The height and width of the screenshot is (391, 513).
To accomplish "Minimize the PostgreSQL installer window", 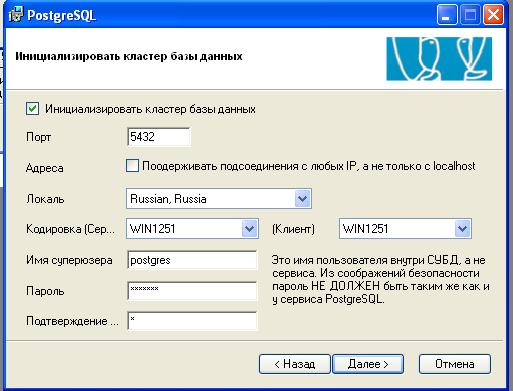I will point(446,15).
